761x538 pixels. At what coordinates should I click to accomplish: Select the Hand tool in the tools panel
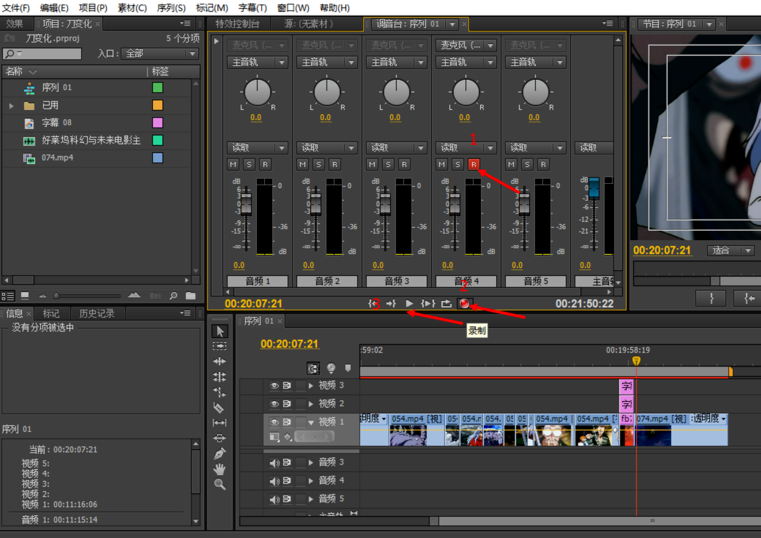[220, 469]
